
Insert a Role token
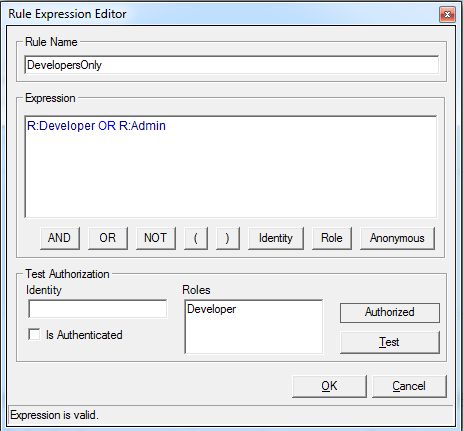pyautogui.click(x=332, y=238)
